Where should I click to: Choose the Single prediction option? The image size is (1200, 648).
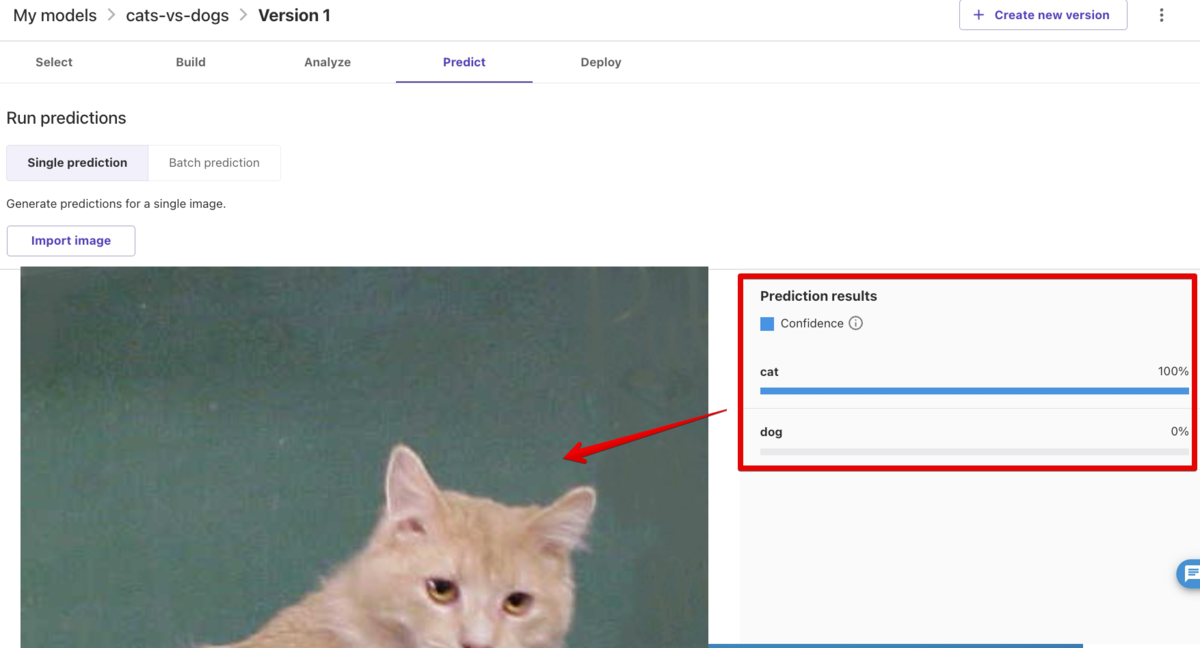(x=77, y=162)
